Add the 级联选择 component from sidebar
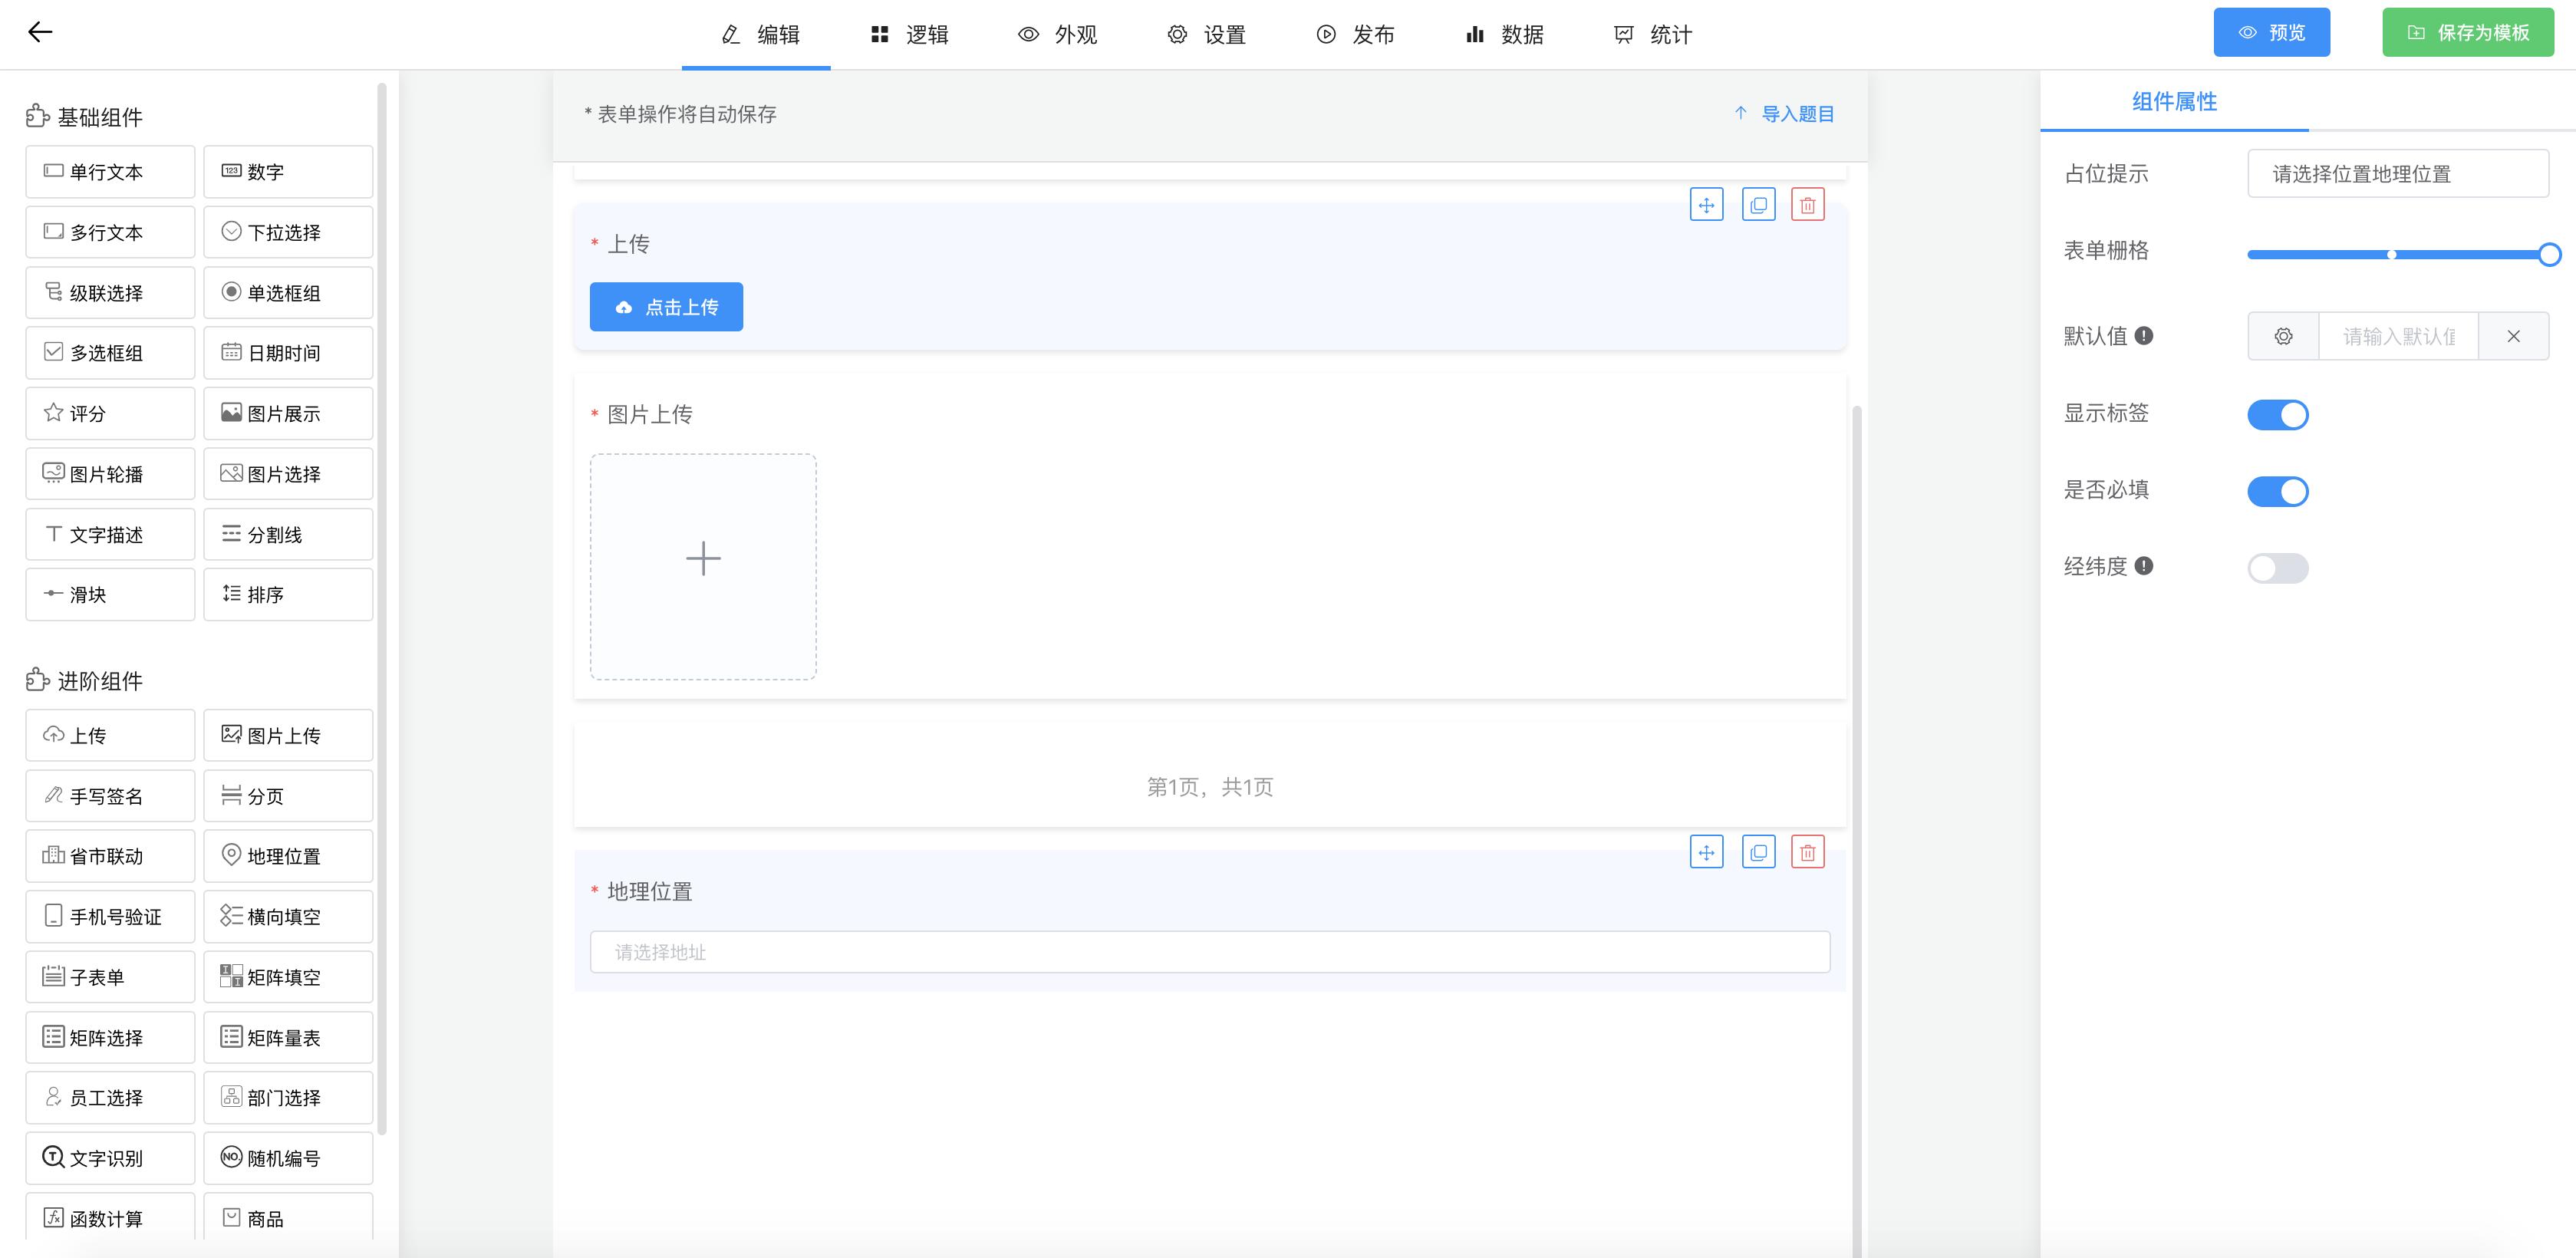Viewport: 2576px width, 1258px height. [x=110, y=292]
